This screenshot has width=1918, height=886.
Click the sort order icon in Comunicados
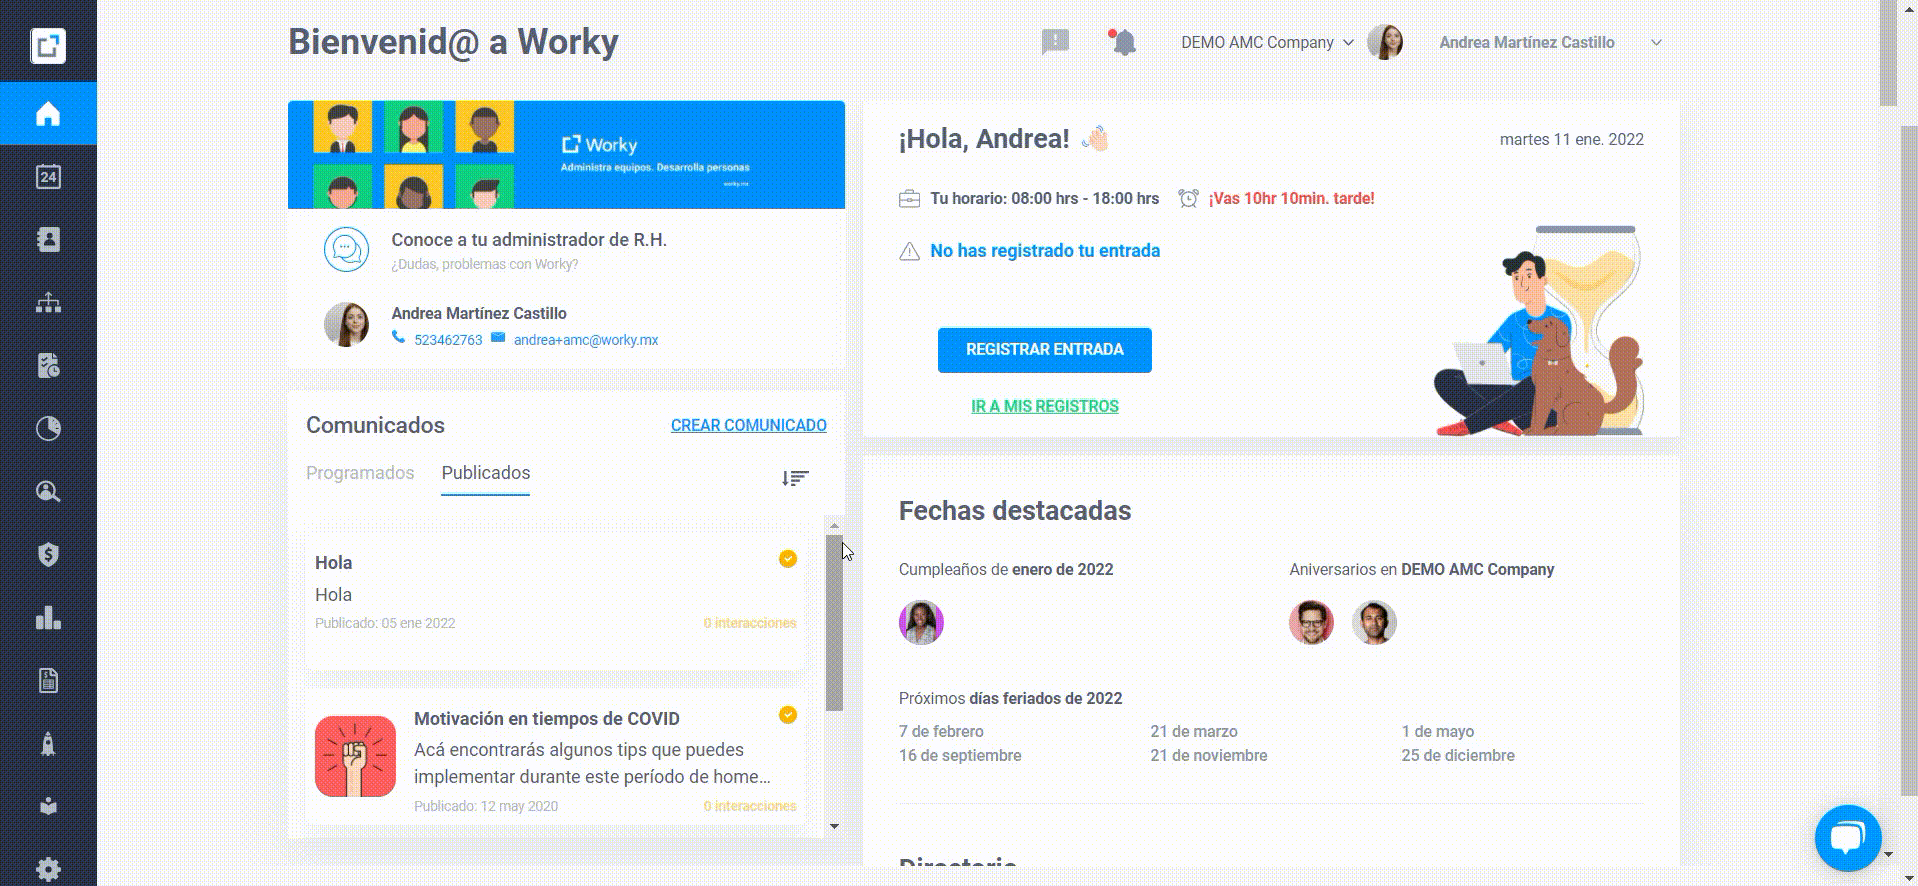click(x=795, y=478)
